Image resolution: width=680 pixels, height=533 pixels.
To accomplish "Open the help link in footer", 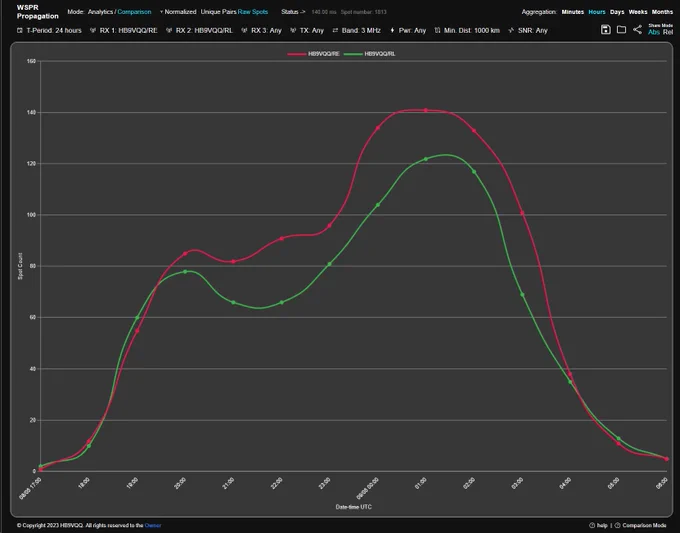I will click(x=602, y=525).
